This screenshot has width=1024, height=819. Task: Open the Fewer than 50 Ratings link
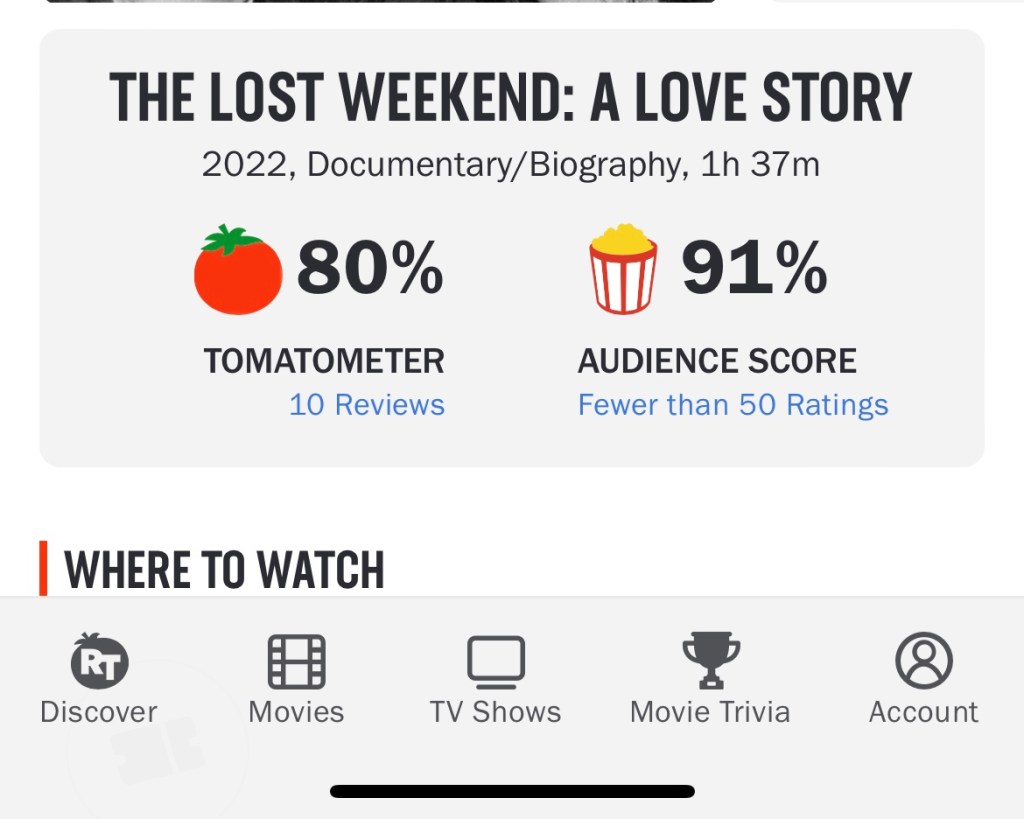tap(733, 405)
